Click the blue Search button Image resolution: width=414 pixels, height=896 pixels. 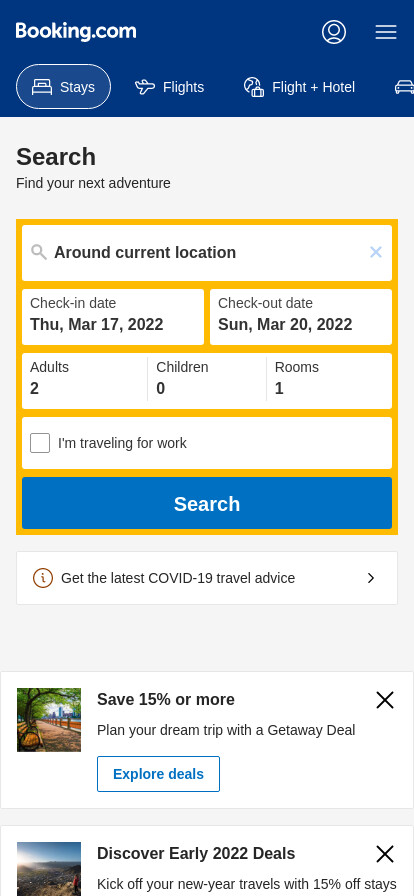(x=207, y=503)
